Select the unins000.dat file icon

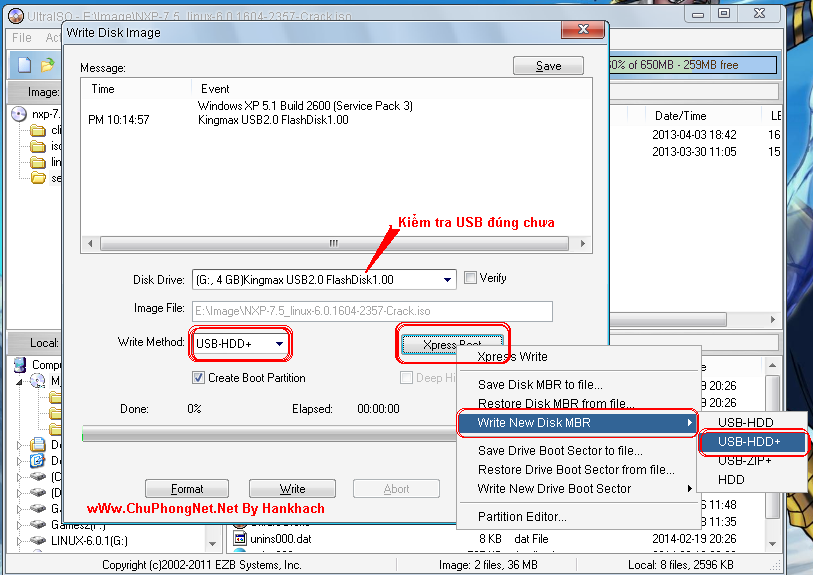point(240,539)
